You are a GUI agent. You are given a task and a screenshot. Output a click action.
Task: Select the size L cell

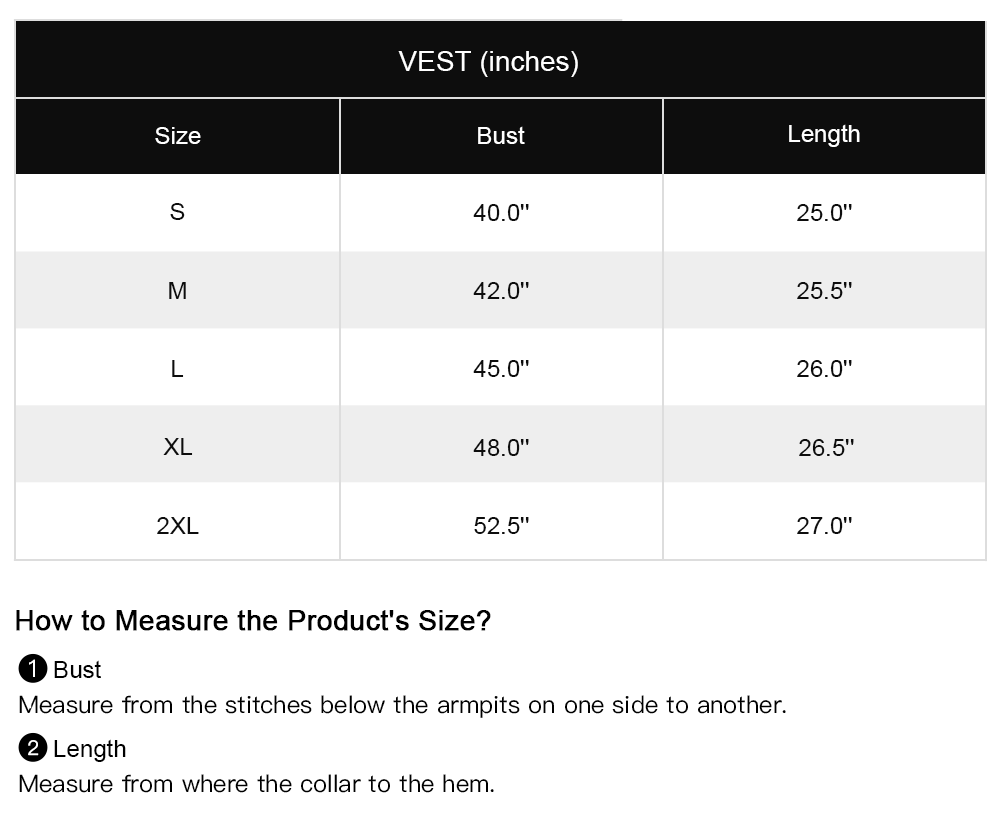177,368
